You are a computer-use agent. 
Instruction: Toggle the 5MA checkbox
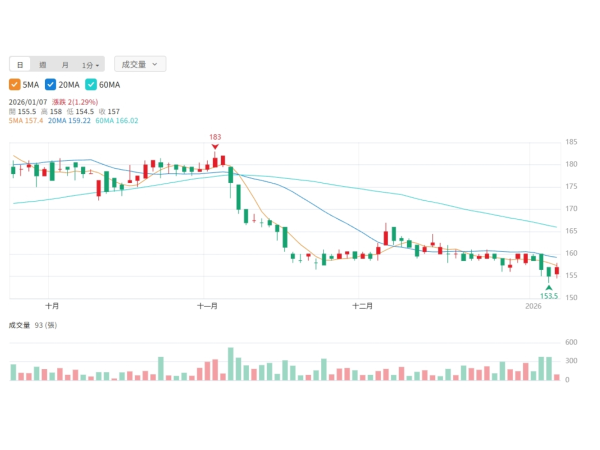[x=15, y=85]
